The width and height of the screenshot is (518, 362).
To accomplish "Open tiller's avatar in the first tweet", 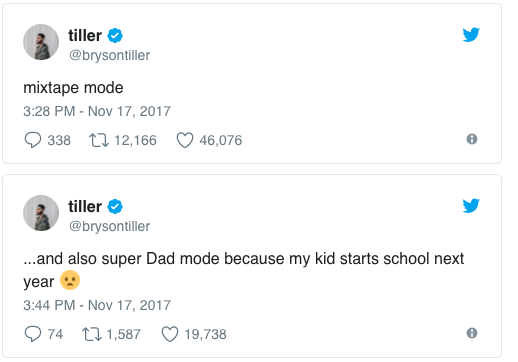I will coord(41,42).
